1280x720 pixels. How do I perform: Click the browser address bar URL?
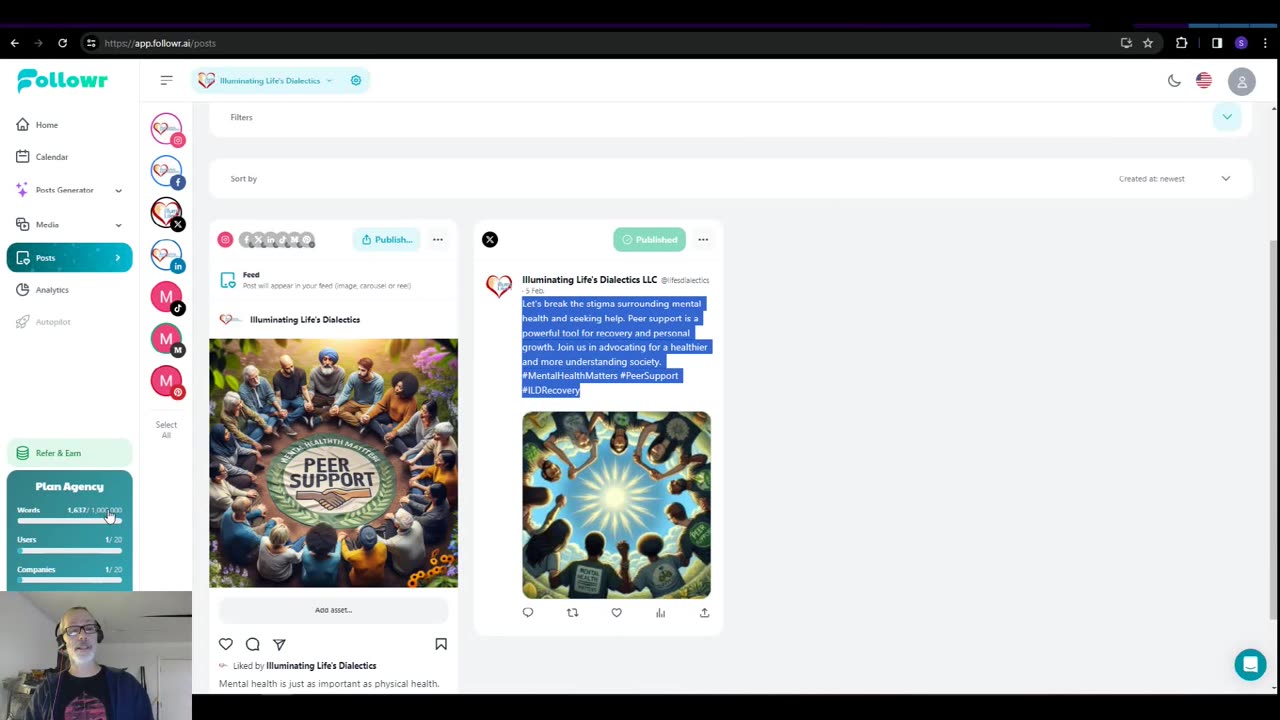pos(160,43)
